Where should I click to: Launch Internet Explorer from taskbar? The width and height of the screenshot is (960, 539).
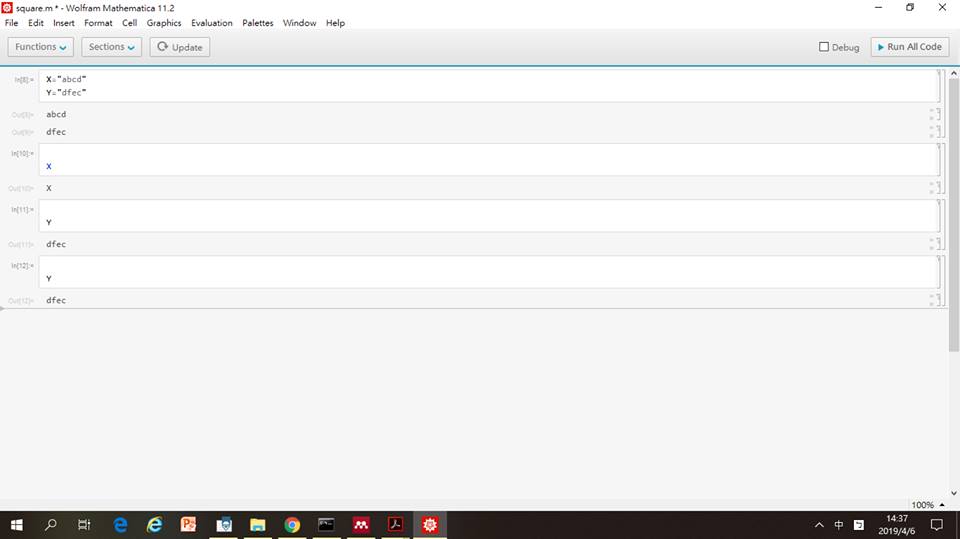tap(154, 525)
